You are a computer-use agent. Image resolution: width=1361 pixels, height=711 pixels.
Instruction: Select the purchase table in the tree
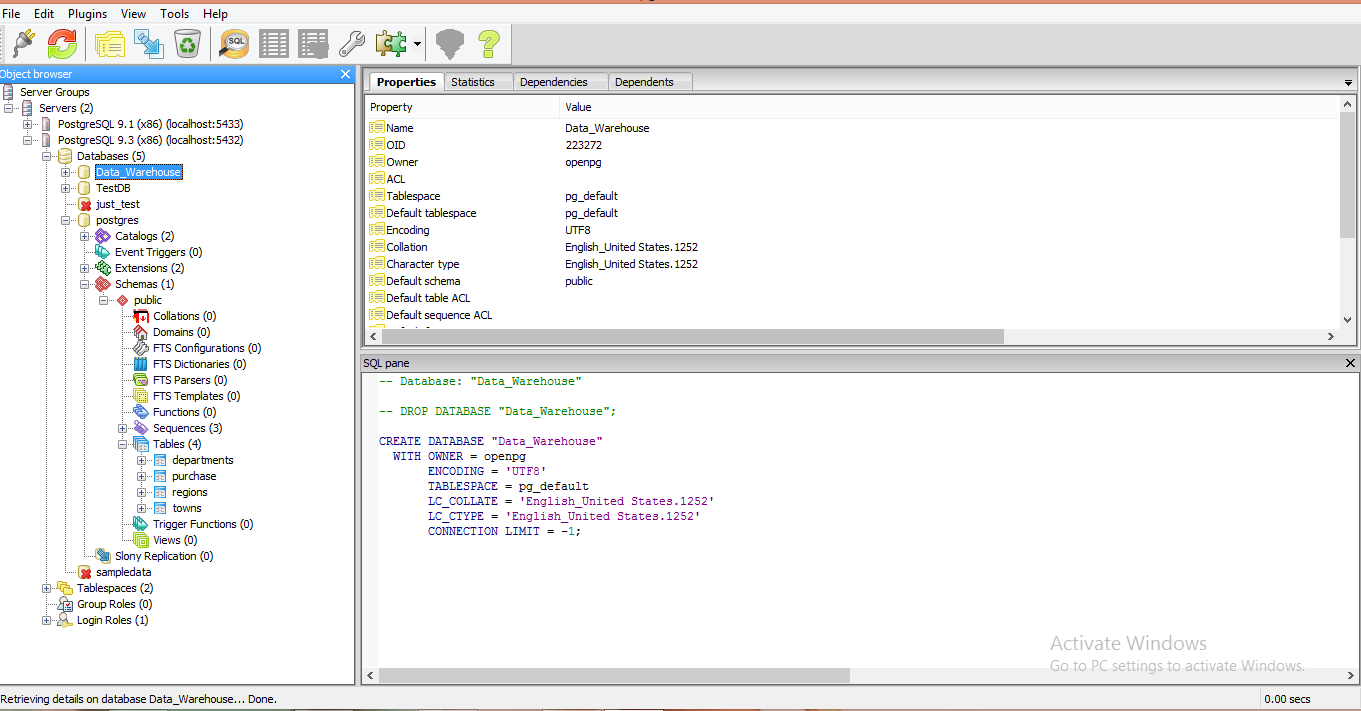(x=194, y=476)
